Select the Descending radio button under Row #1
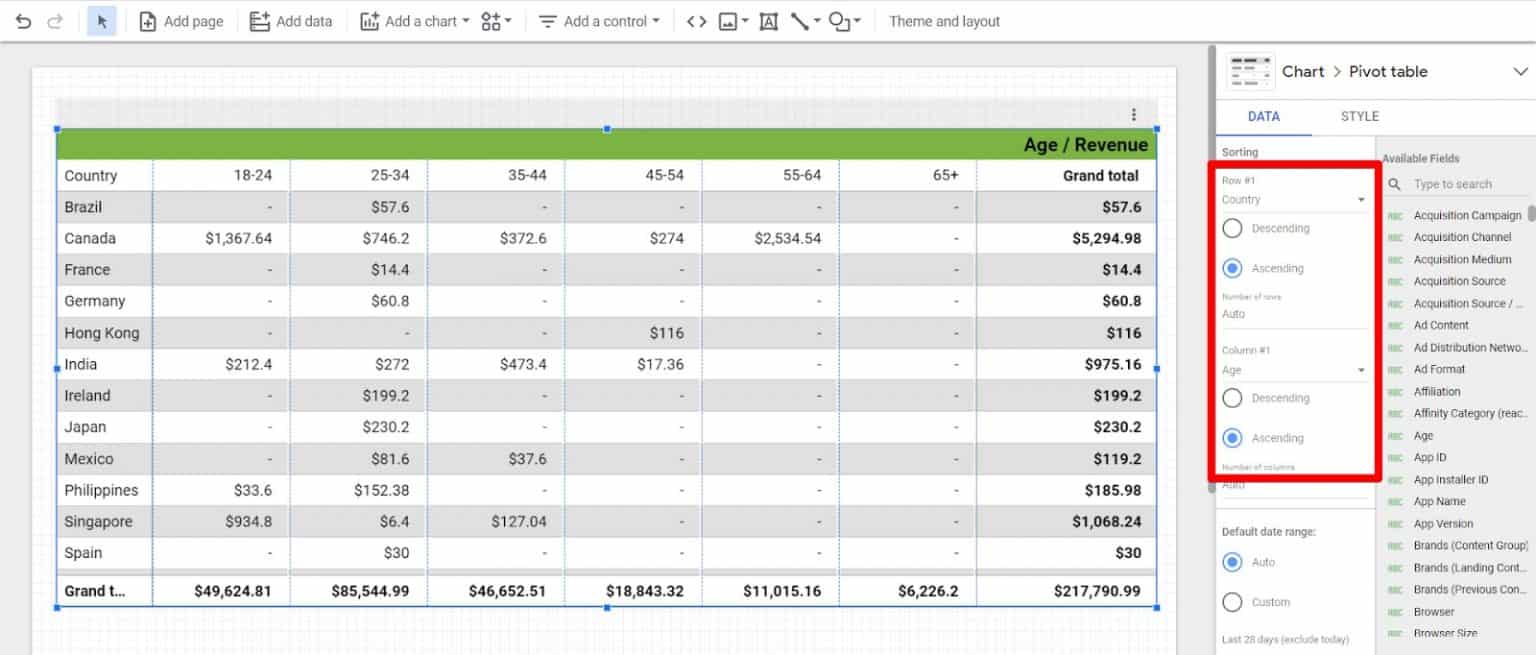 [x=1232, y=228]
